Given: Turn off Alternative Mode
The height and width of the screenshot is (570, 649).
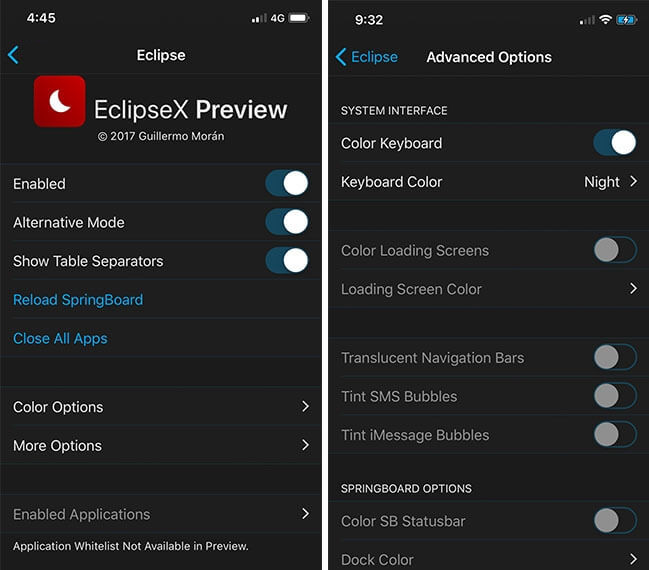Looking at the screenshot, I should pyautogui.click(x=287, y=222).
